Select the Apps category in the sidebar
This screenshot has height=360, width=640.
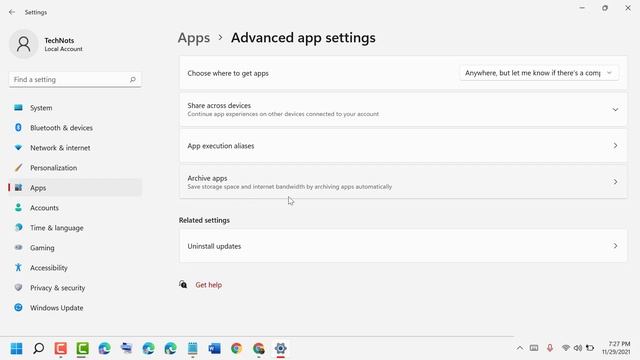coord(75,188)
